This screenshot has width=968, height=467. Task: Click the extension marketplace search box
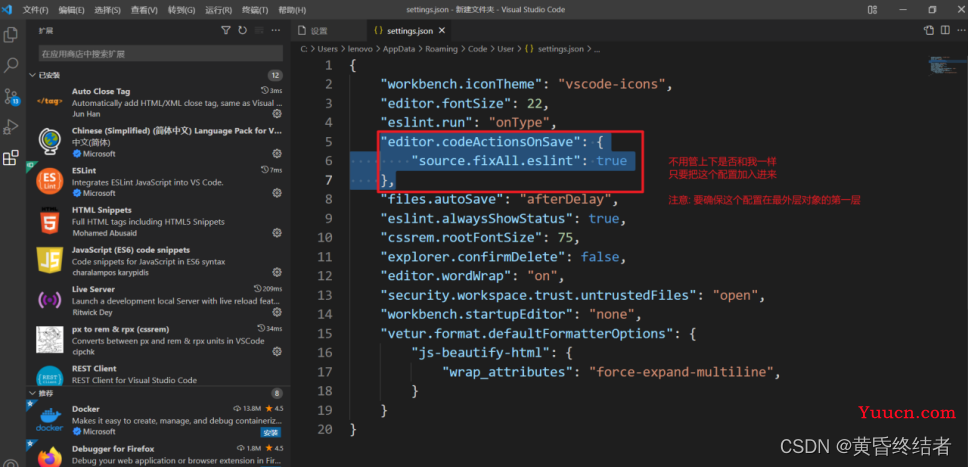[161, 54]
